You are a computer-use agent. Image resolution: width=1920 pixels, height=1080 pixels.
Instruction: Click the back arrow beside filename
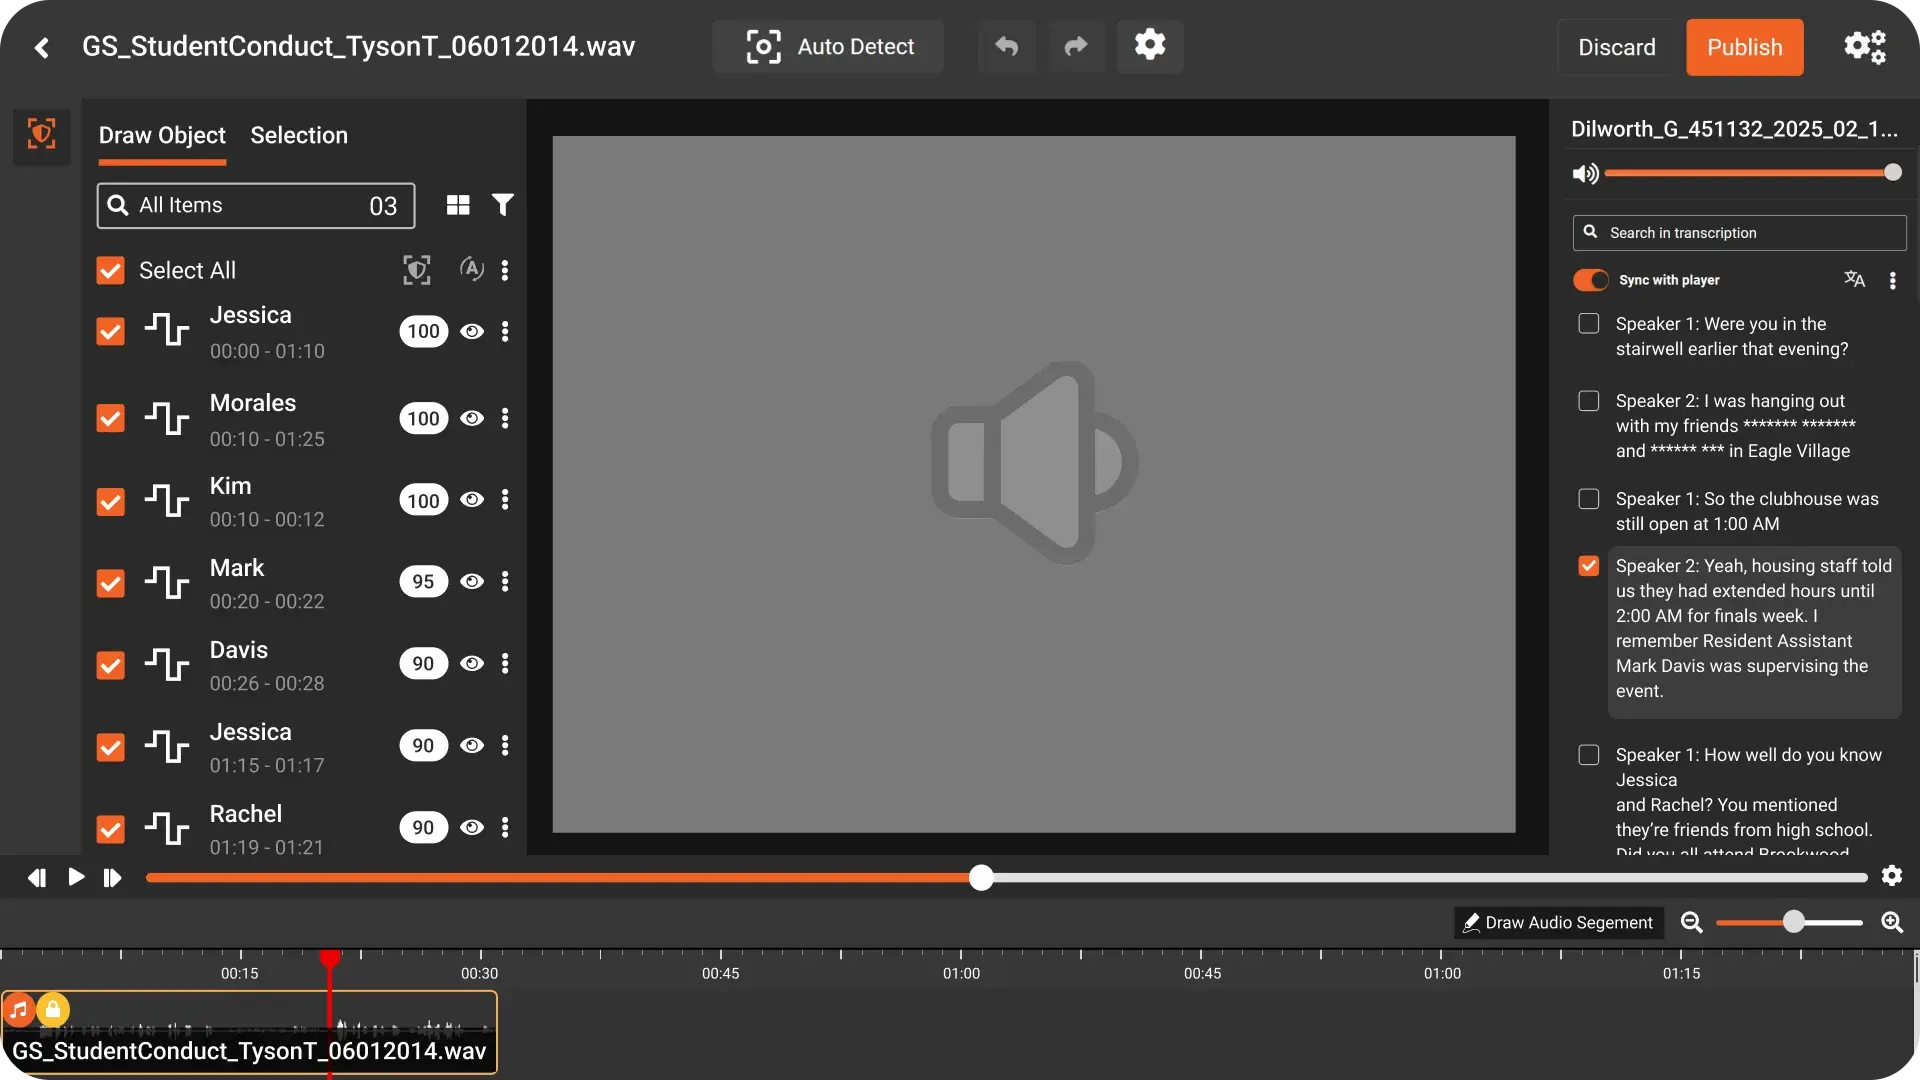[x=41, y=47]
